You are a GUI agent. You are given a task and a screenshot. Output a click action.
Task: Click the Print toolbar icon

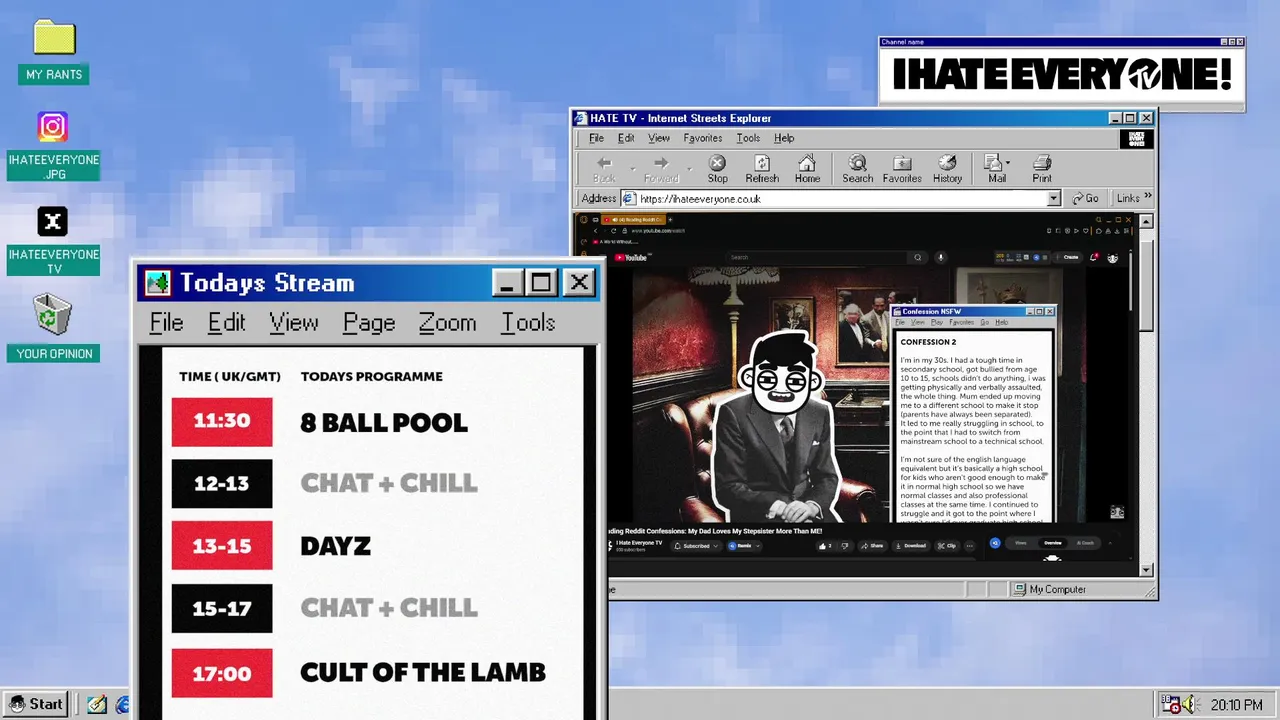[x=1042, y=163]
